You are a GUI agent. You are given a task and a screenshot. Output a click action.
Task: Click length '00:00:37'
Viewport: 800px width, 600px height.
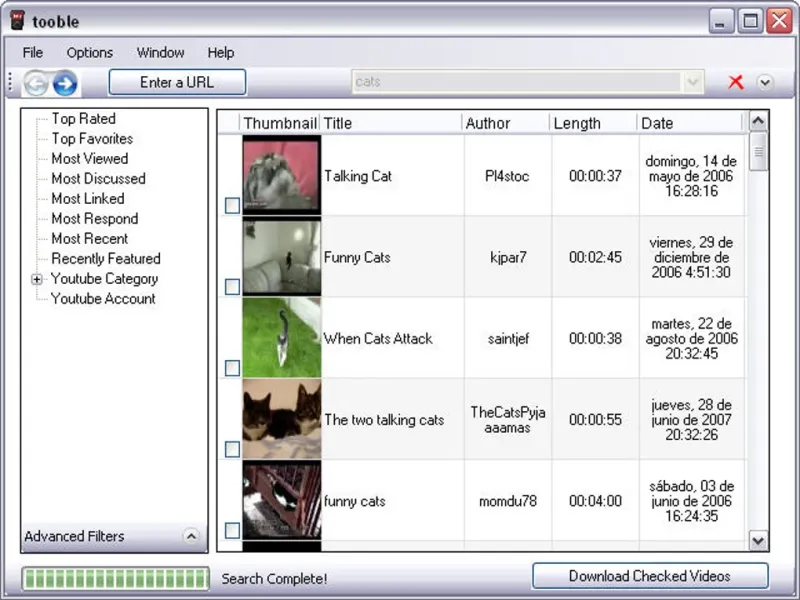[595, 176]
